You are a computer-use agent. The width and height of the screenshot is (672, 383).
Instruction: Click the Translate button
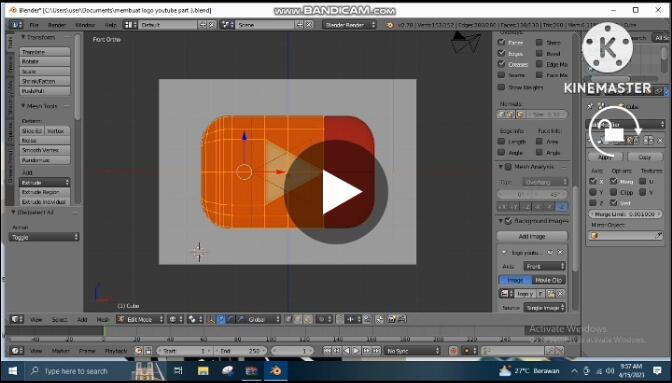[x=45, y=52]
